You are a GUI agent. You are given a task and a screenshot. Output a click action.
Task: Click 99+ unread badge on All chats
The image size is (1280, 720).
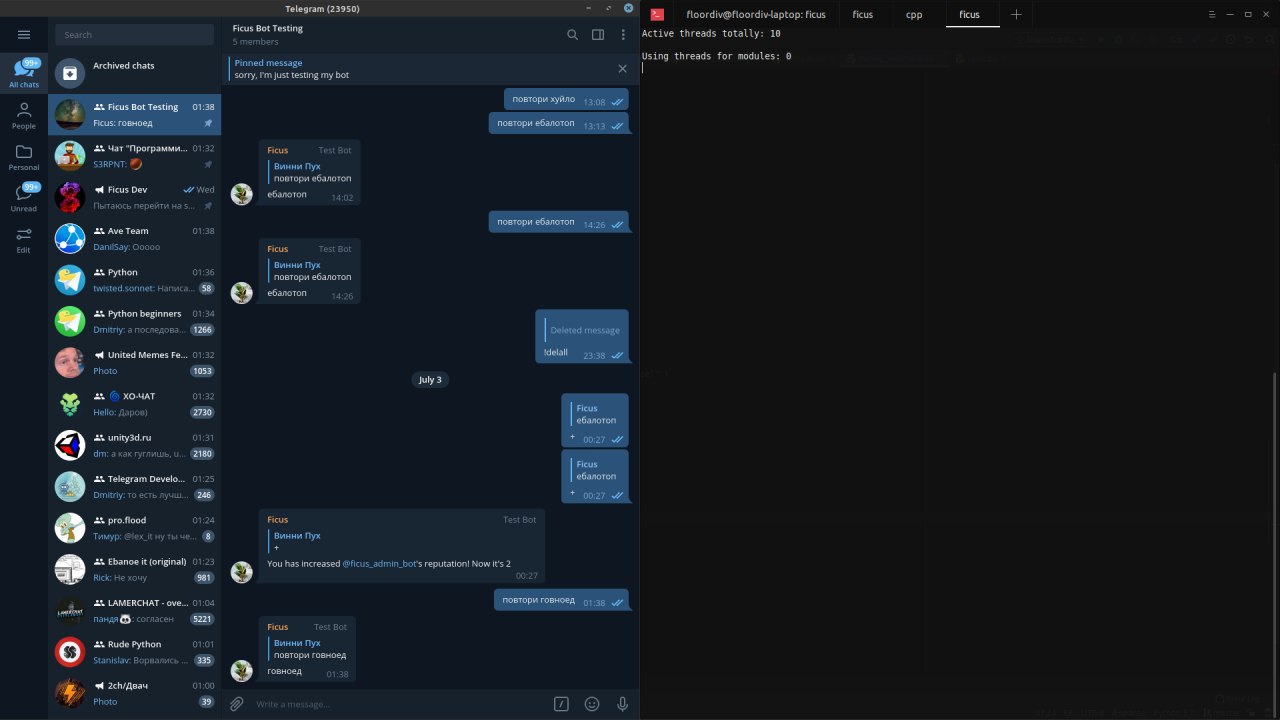pyautogui.click(x=32, y=63)
